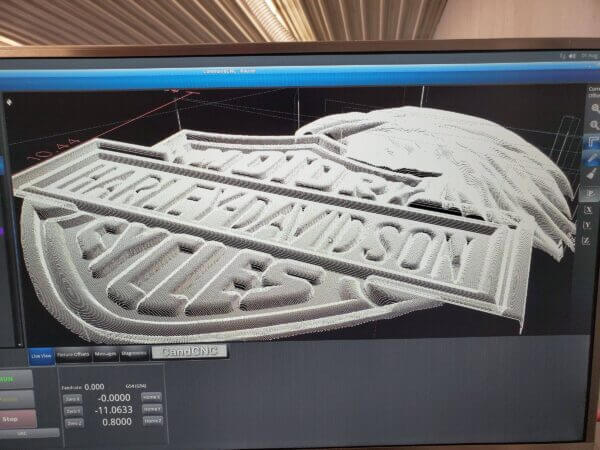Click the Home X button

[x=151, y=397]
